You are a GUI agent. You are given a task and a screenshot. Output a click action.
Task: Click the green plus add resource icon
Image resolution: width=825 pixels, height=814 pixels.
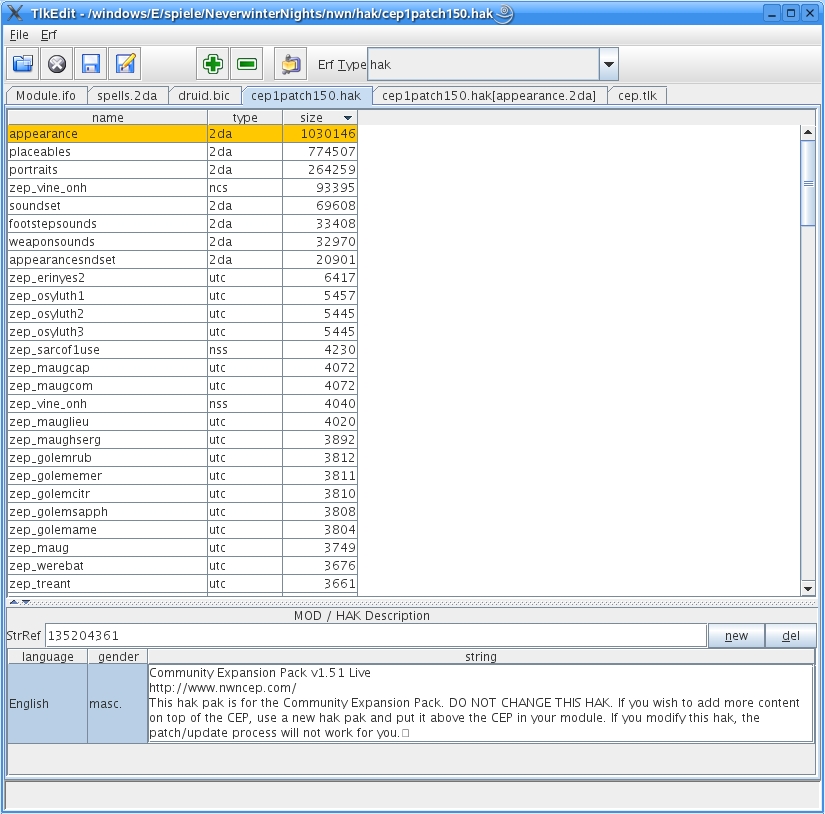click(212, 64)
